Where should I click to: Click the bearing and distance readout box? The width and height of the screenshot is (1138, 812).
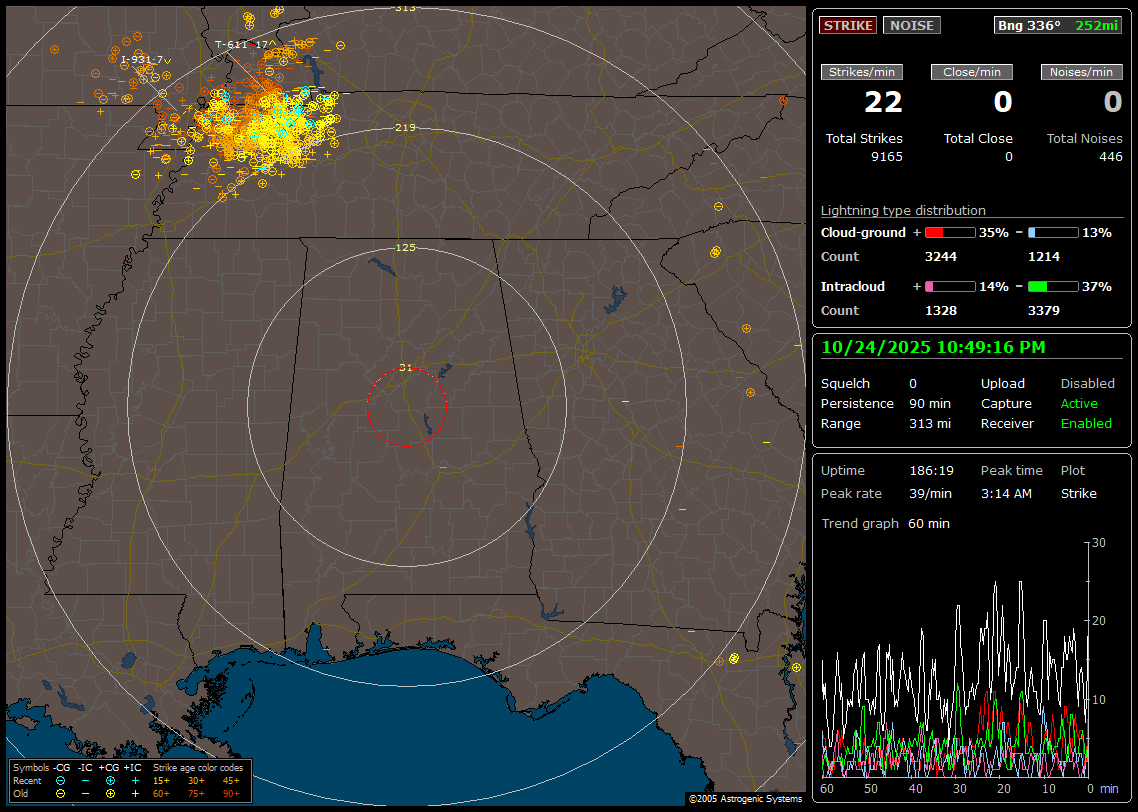click(x=1058, y=26)
